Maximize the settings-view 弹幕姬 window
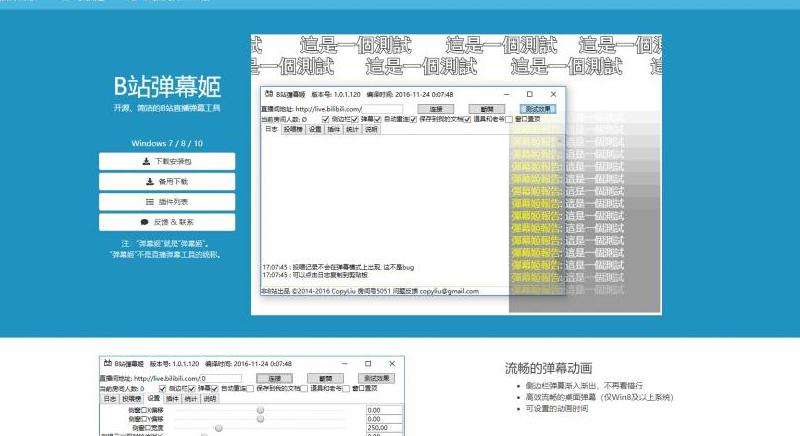800x436 pixels. point(368,364)
